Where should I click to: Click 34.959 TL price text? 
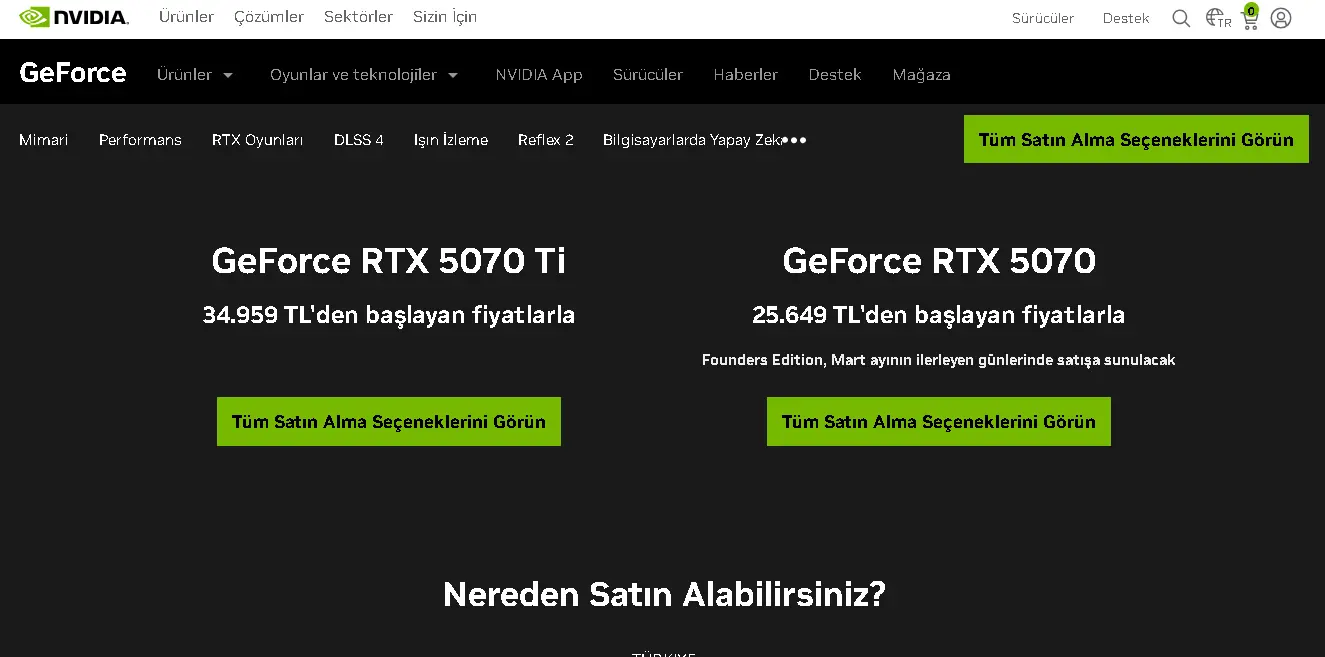tap(389, 315)
